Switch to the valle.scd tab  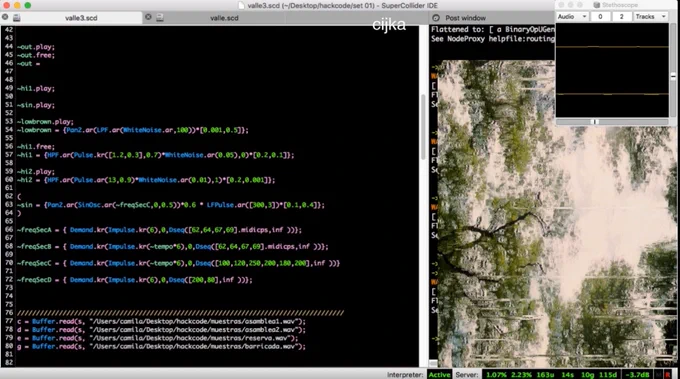coord(224,18)
